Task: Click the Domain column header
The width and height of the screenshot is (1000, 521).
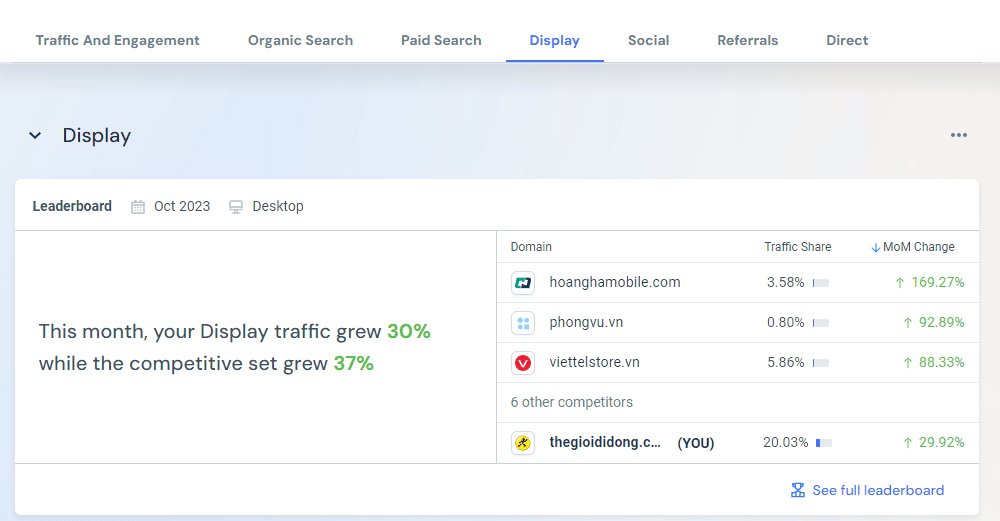Action: pyautogui.click(x=531, y=247)
